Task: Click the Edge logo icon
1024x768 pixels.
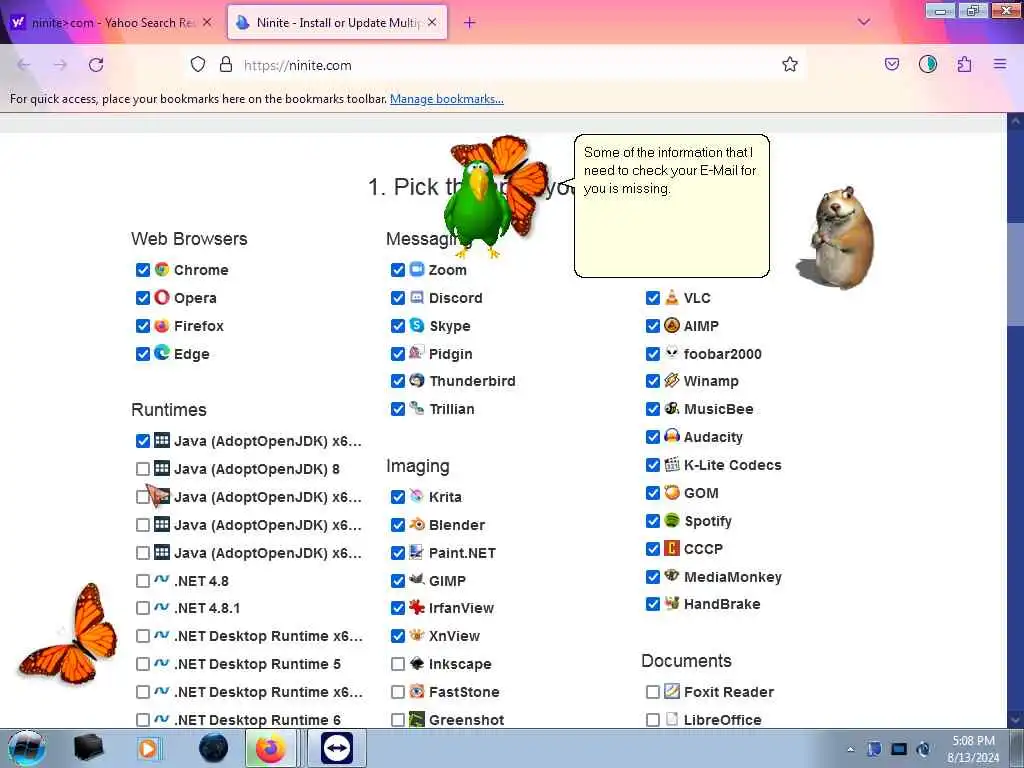Action: pyautogui.click(x=162, y=353)
